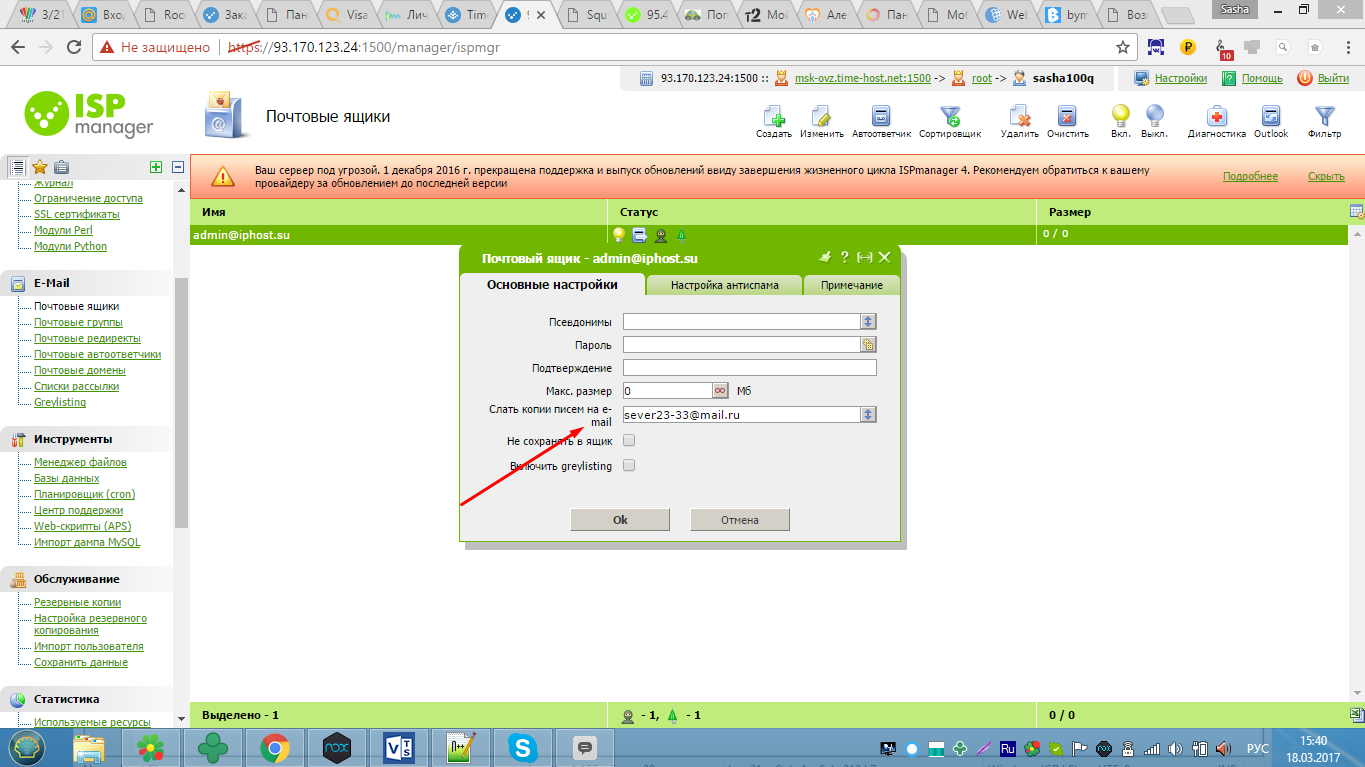This screenshot has height=767, width=1365.
Task: Click the Outlook toolbar icon
Action: (1271, 116)
